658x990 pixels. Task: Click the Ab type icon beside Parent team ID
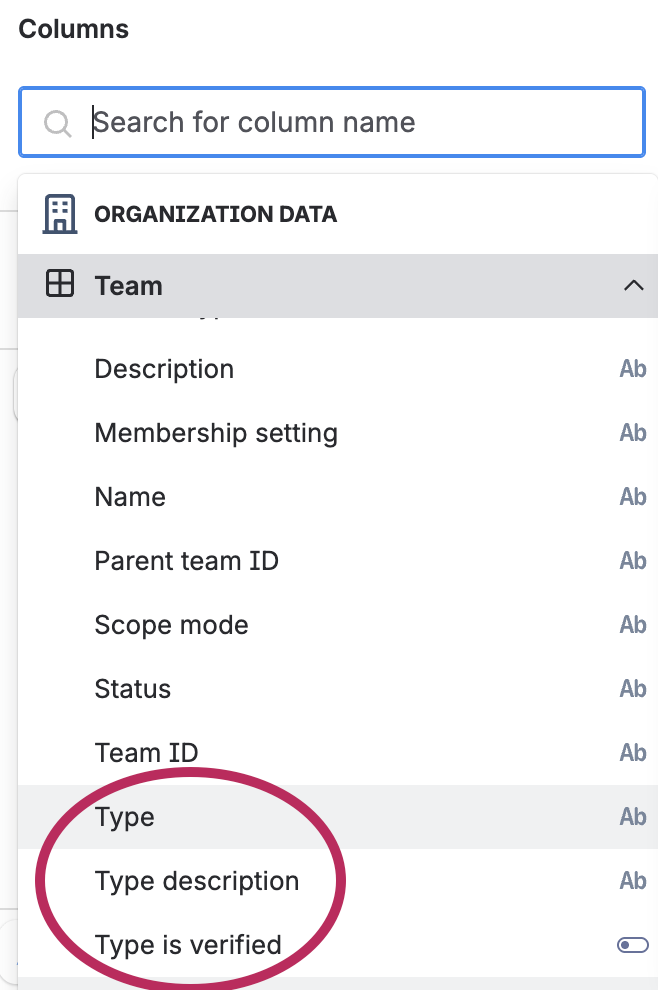point(633,561)
